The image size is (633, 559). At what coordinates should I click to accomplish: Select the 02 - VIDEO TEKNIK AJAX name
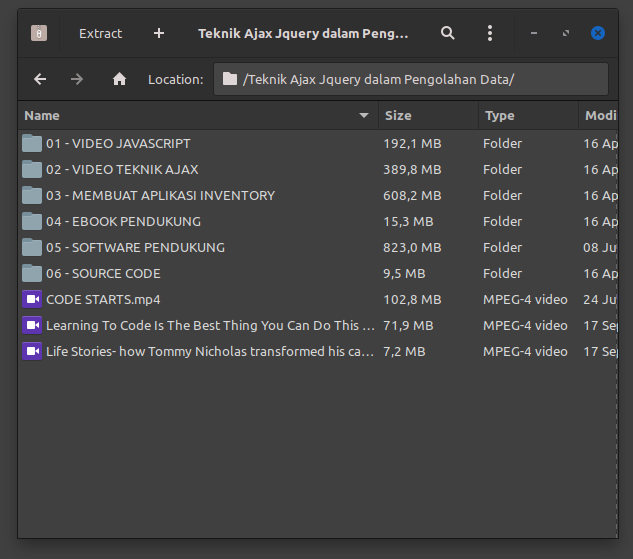click(x=122, y=170)
